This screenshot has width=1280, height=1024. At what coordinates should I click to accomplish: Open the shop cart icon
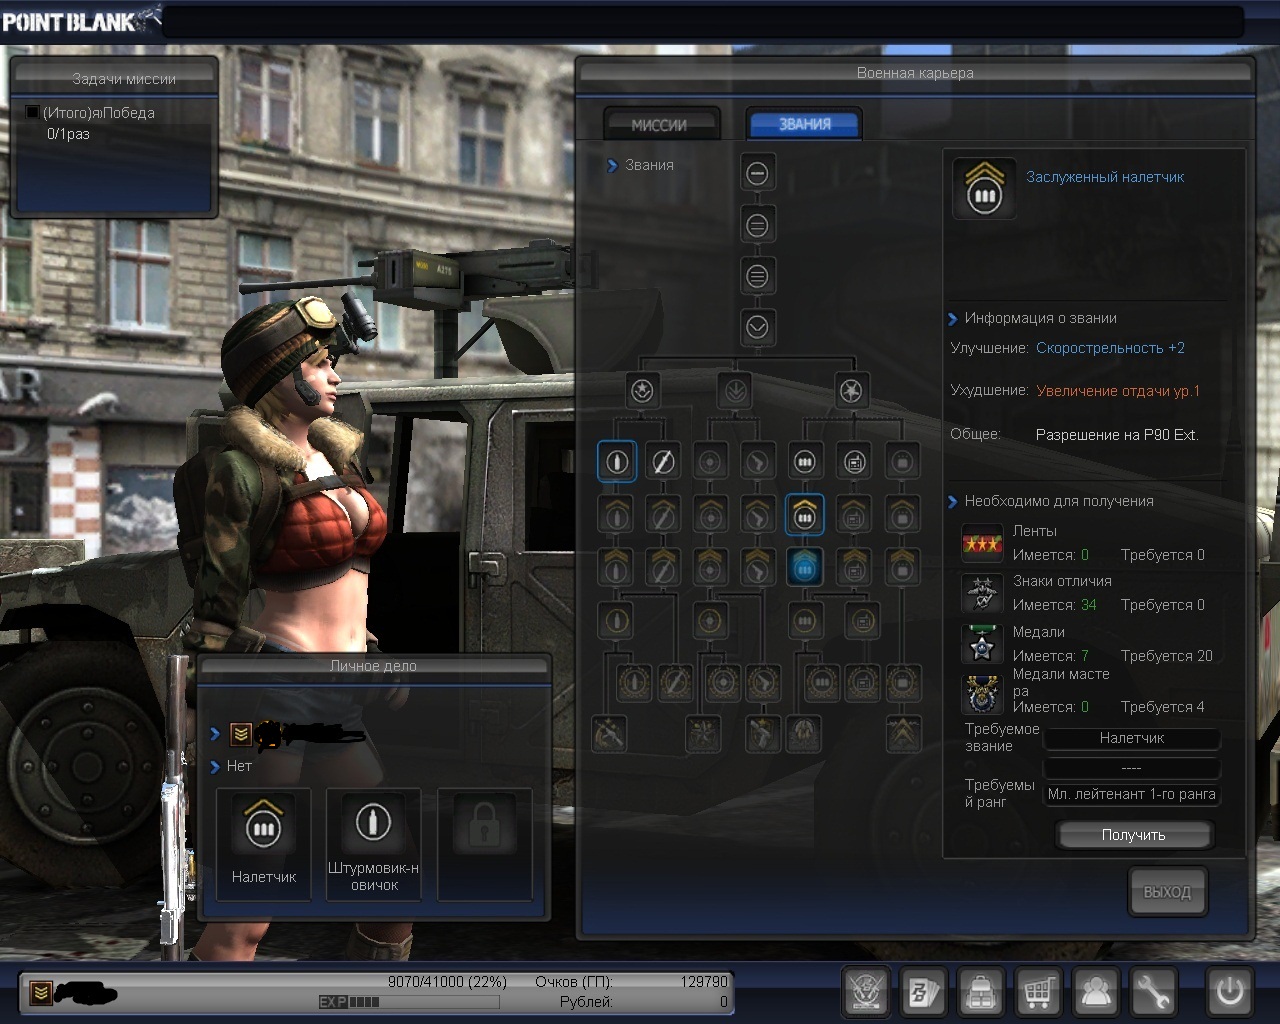pos(1038,992)
